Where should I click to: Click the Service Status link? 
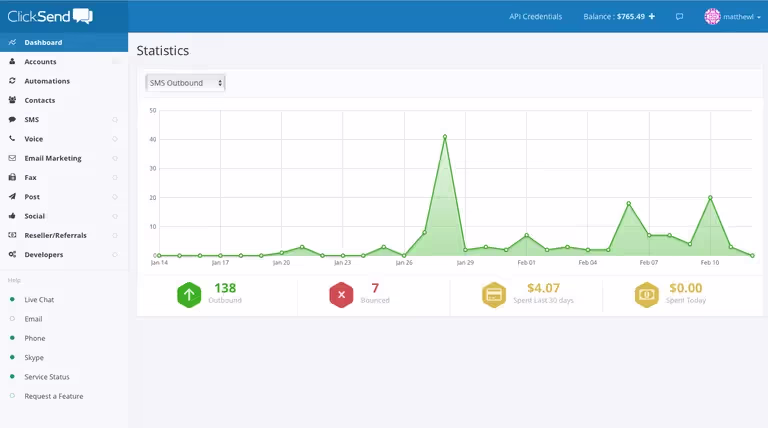coord(47,377)
